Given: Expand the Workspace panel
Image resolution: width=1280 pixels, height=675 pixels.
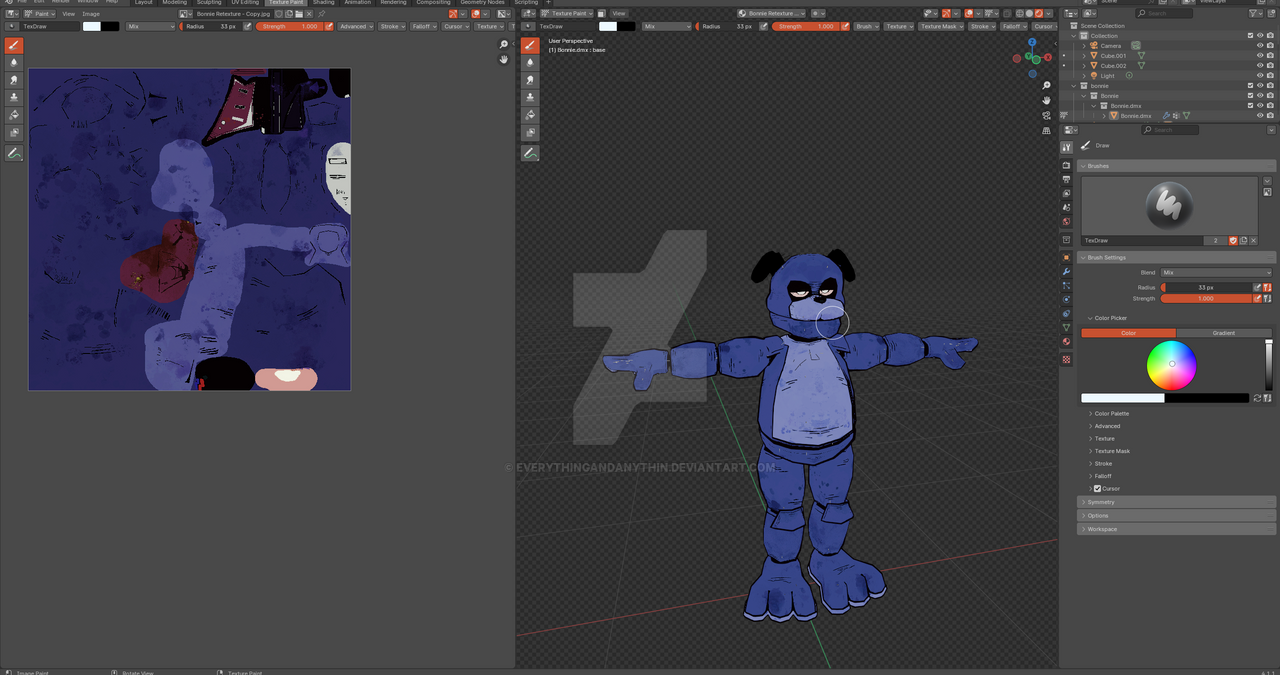Looking at the screenshot, I should (x=1176, y=529).
